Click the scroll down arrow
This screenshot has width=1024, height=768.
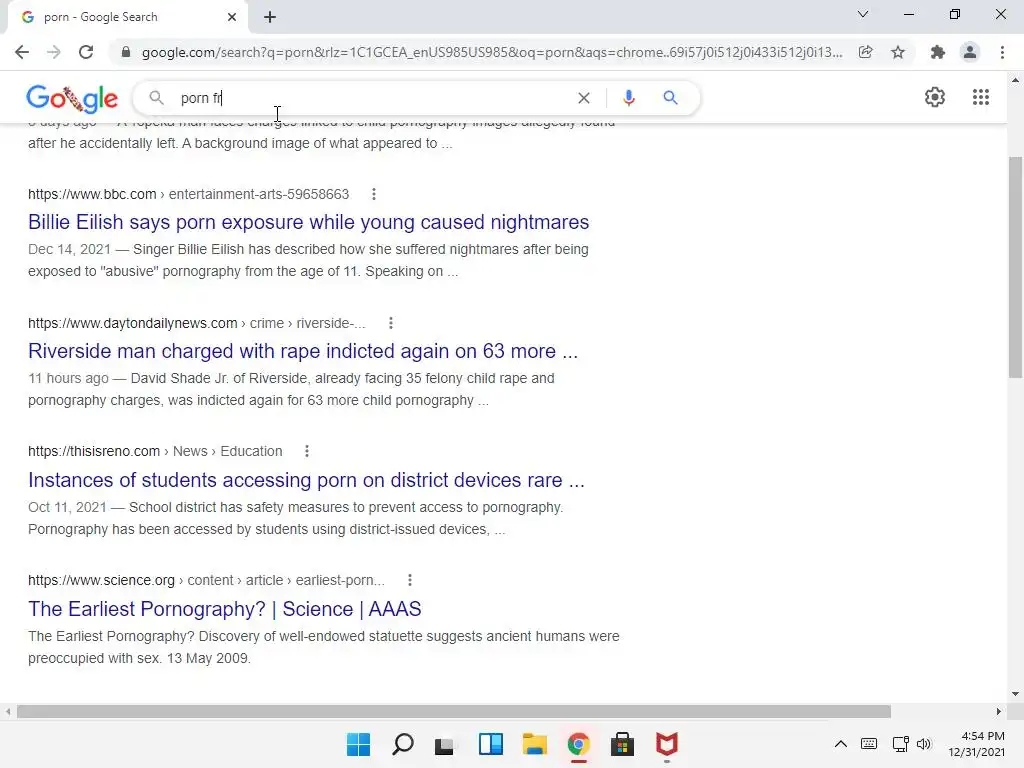pyautogui.click(x=1015, y=694)
